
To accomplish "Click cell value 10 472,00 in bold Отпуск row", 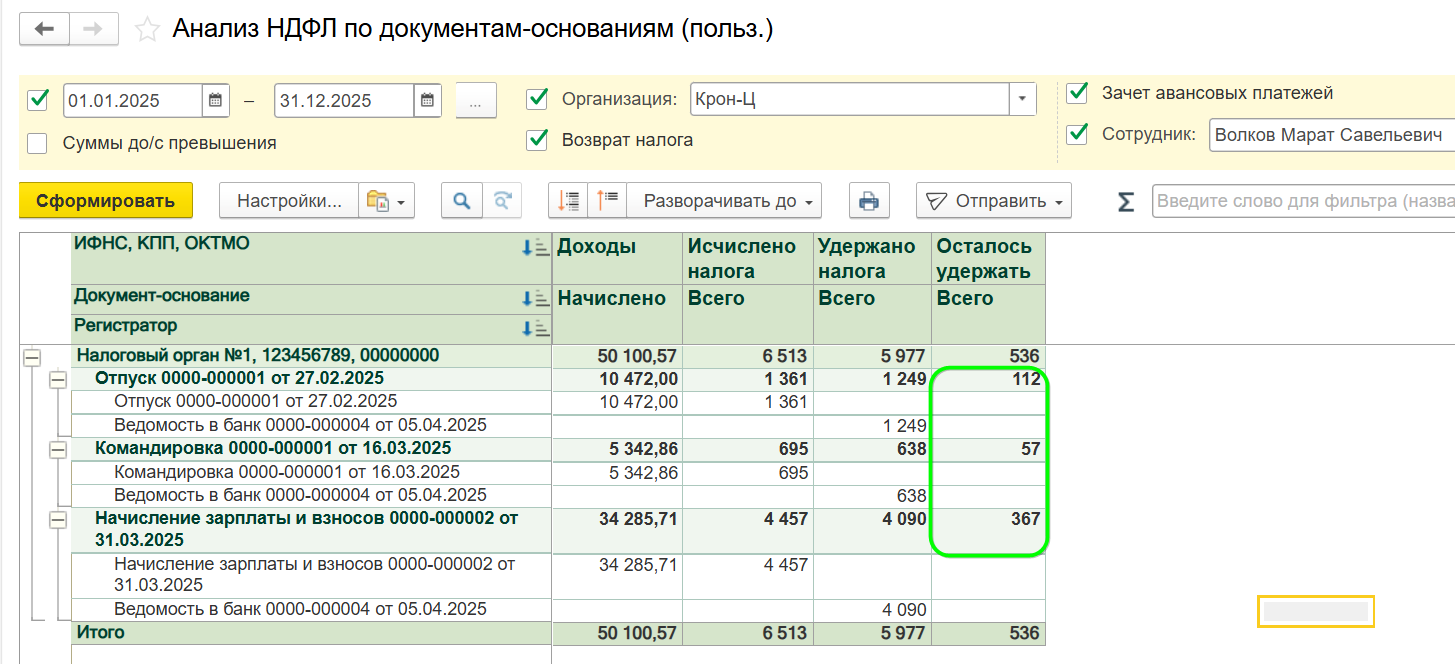I will [638, 378].
